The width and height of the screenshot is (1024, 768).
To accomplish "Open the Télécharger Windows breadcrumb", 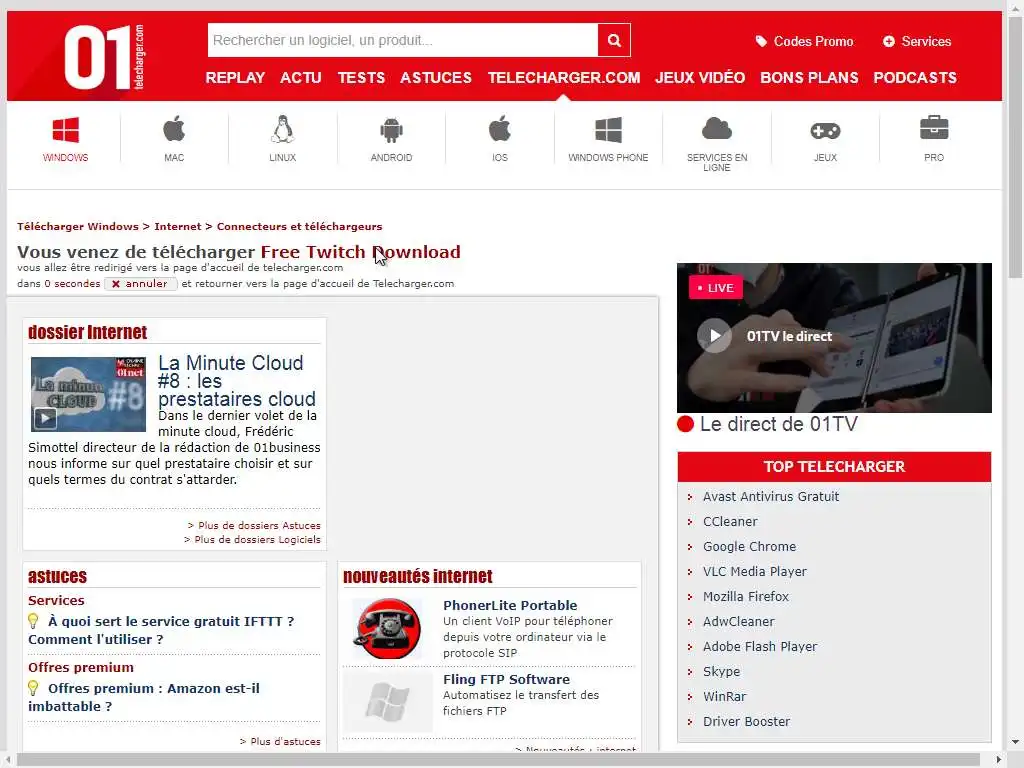I will tap(78, 227).
